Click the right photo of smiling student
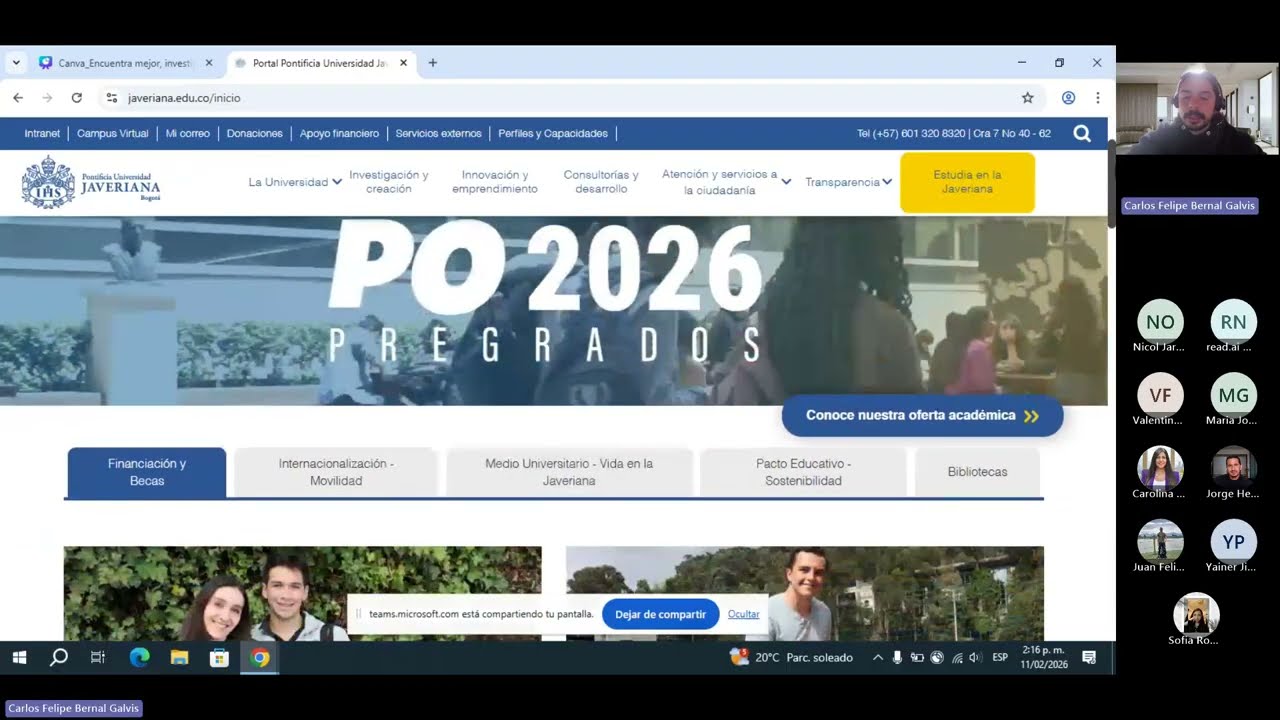 805,593
